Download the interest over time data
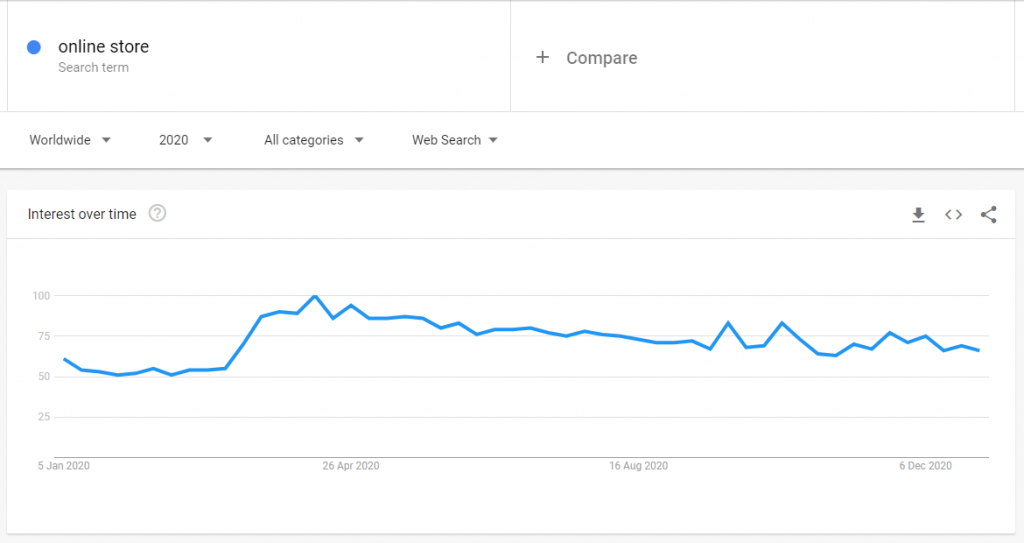The image size is (1024, 543). [918, 214]
